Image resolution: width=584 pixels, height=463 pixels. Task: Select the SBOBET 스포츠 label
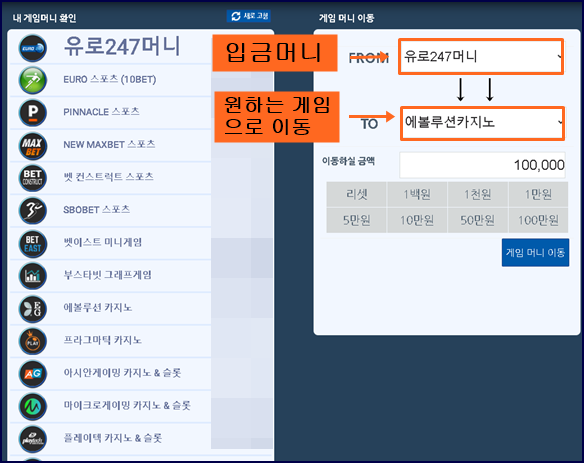pyautogui.click(x=96, y=210)
